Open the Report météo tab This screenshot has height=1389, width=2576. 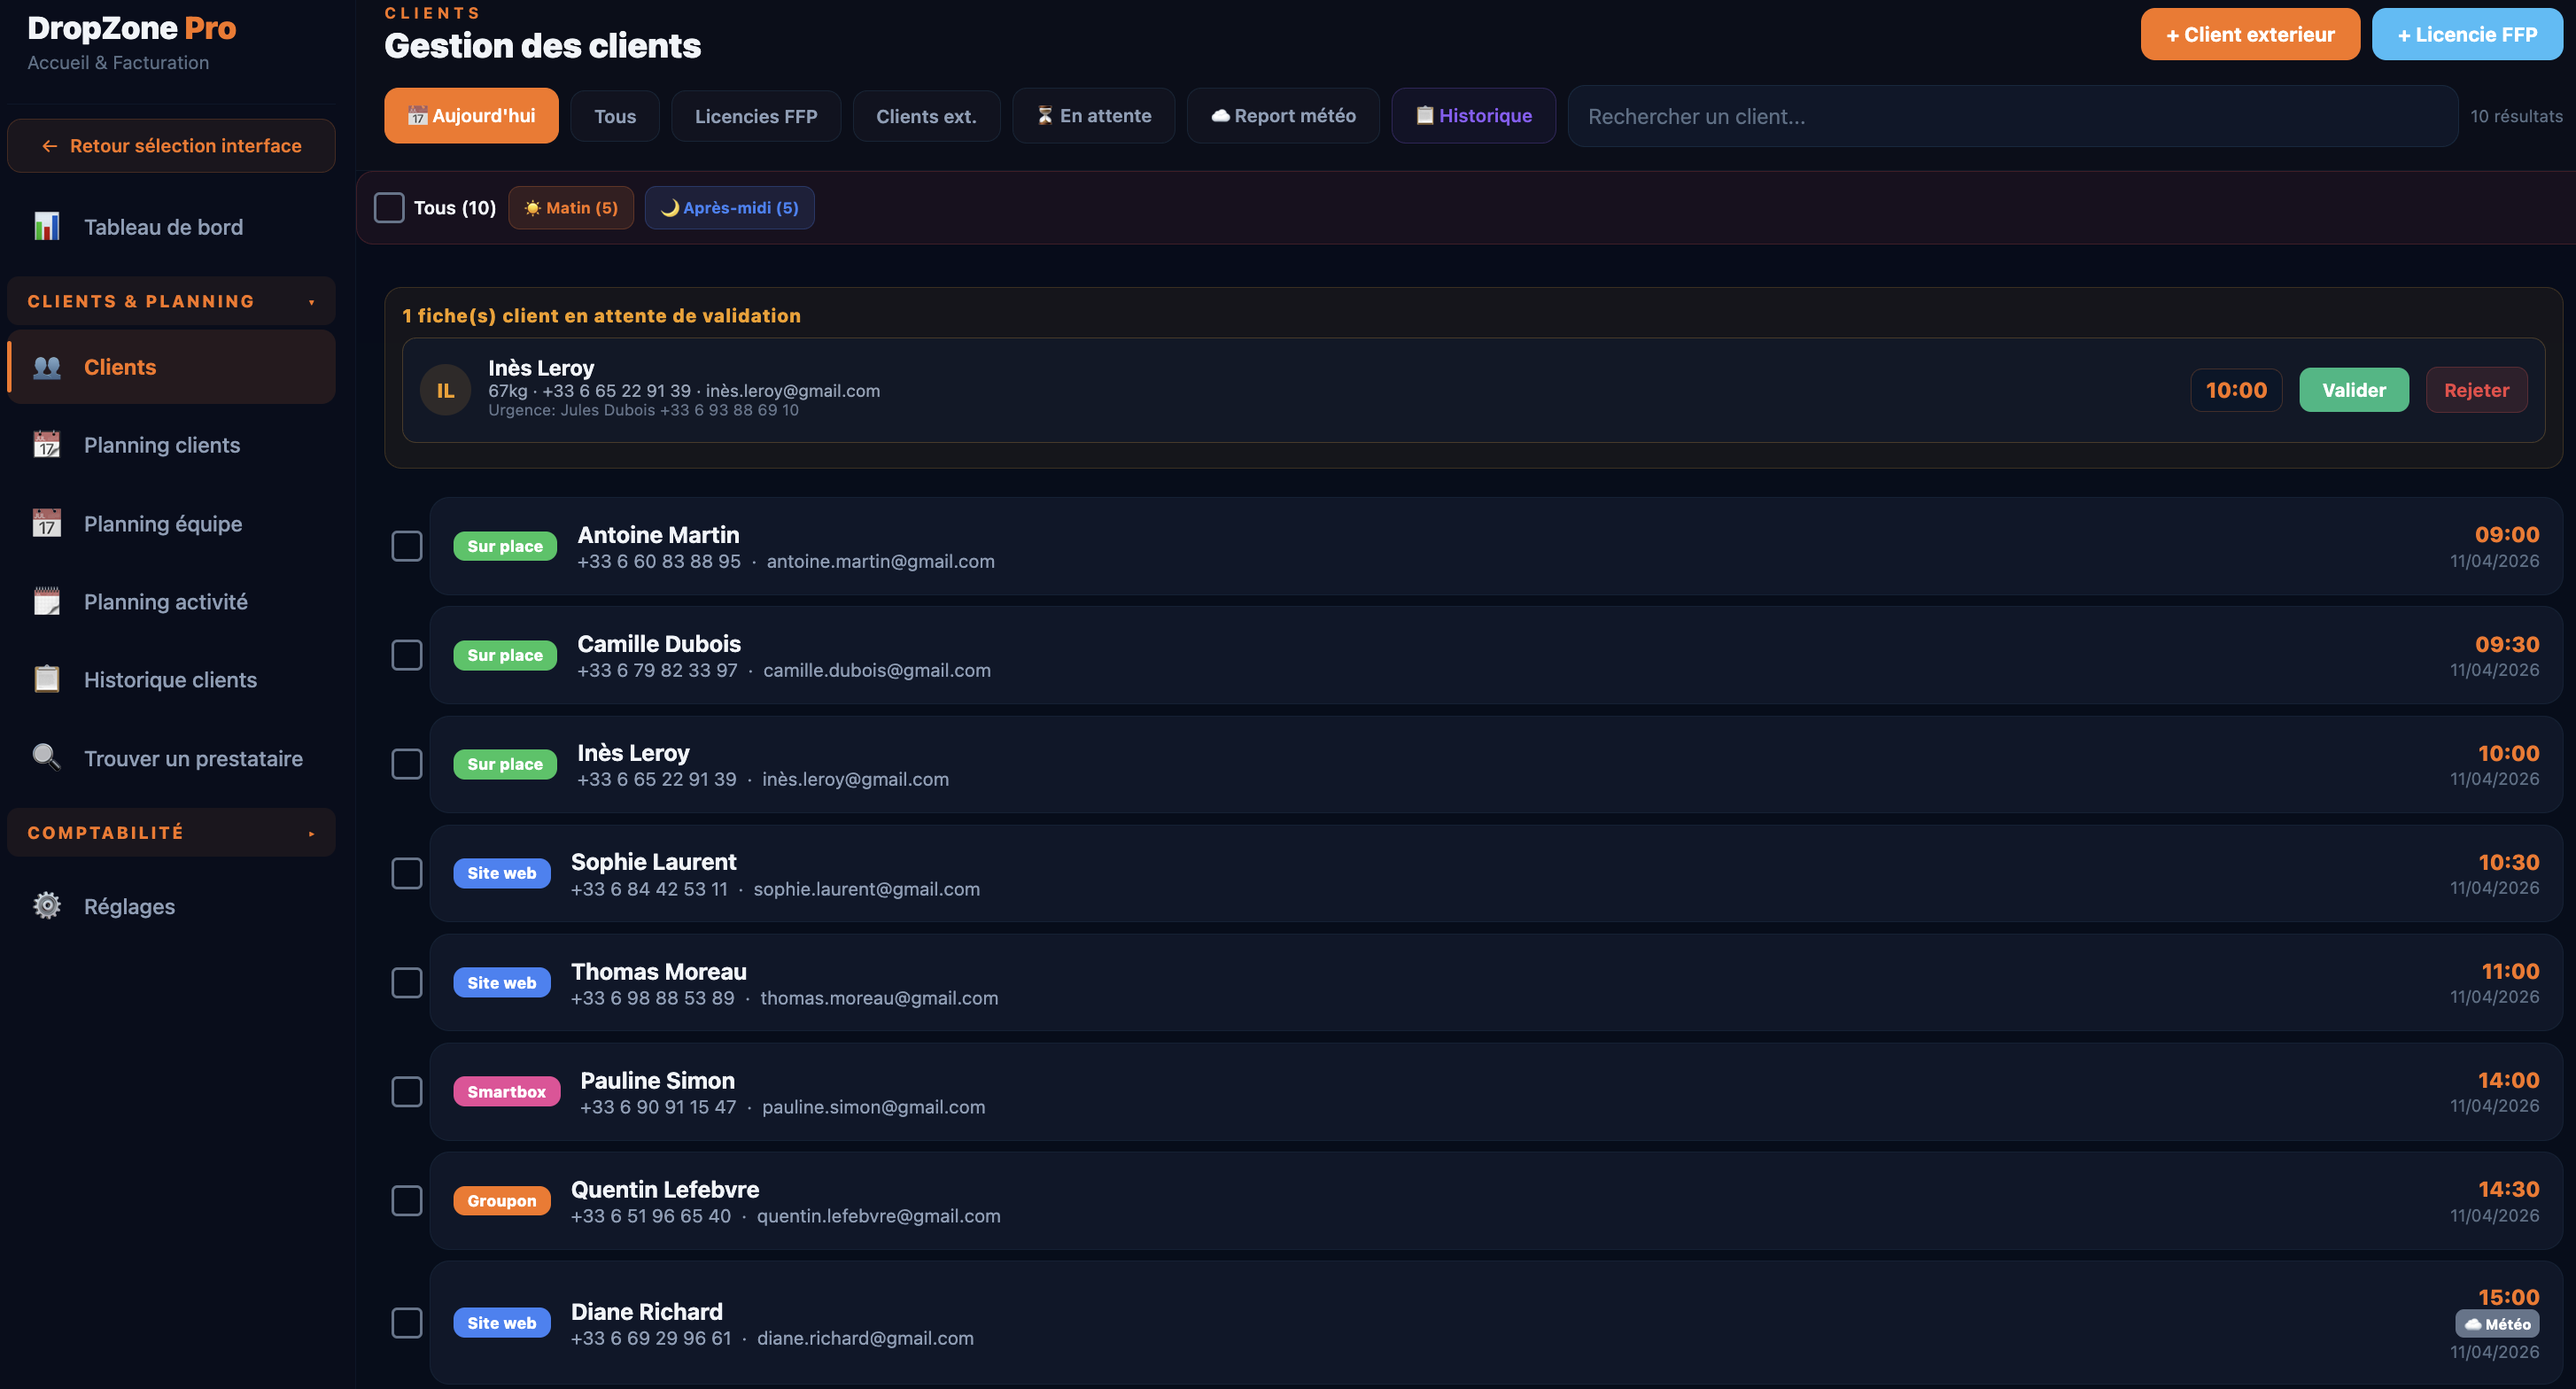point(1282,116)
